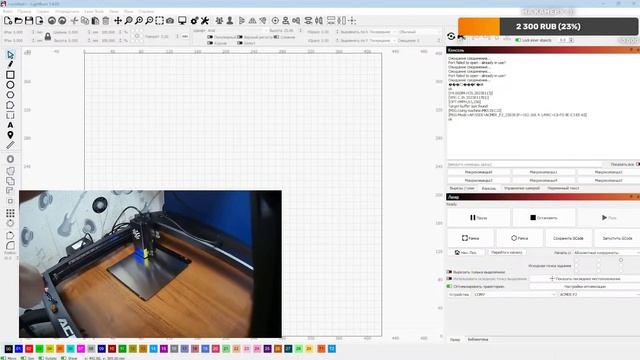Open Optimization Settings button

(585, 287)
